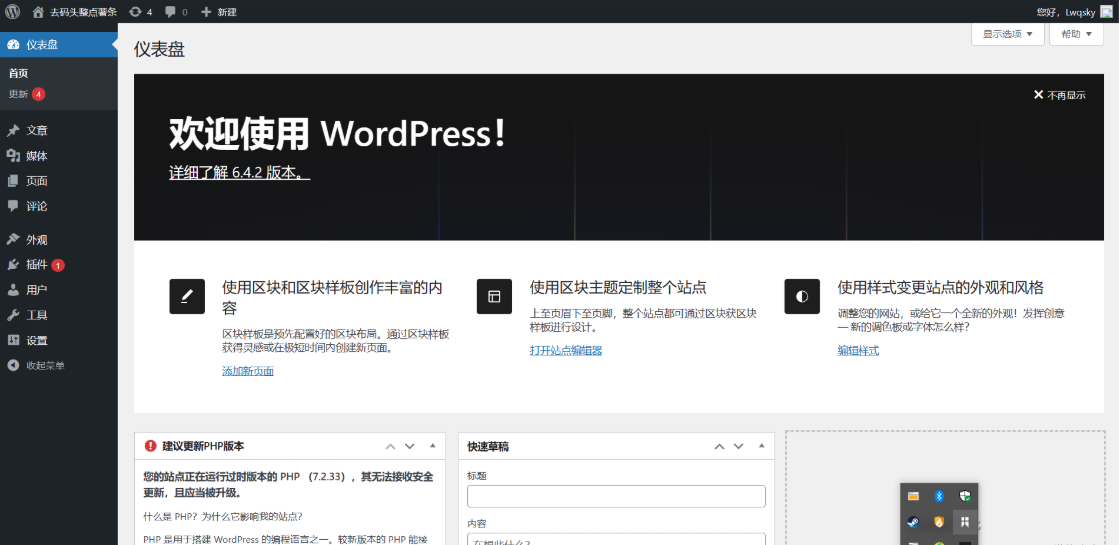Collapse the 快速草稿 panel
Viewport: 1119px width, 545px height.
[761, 446]
